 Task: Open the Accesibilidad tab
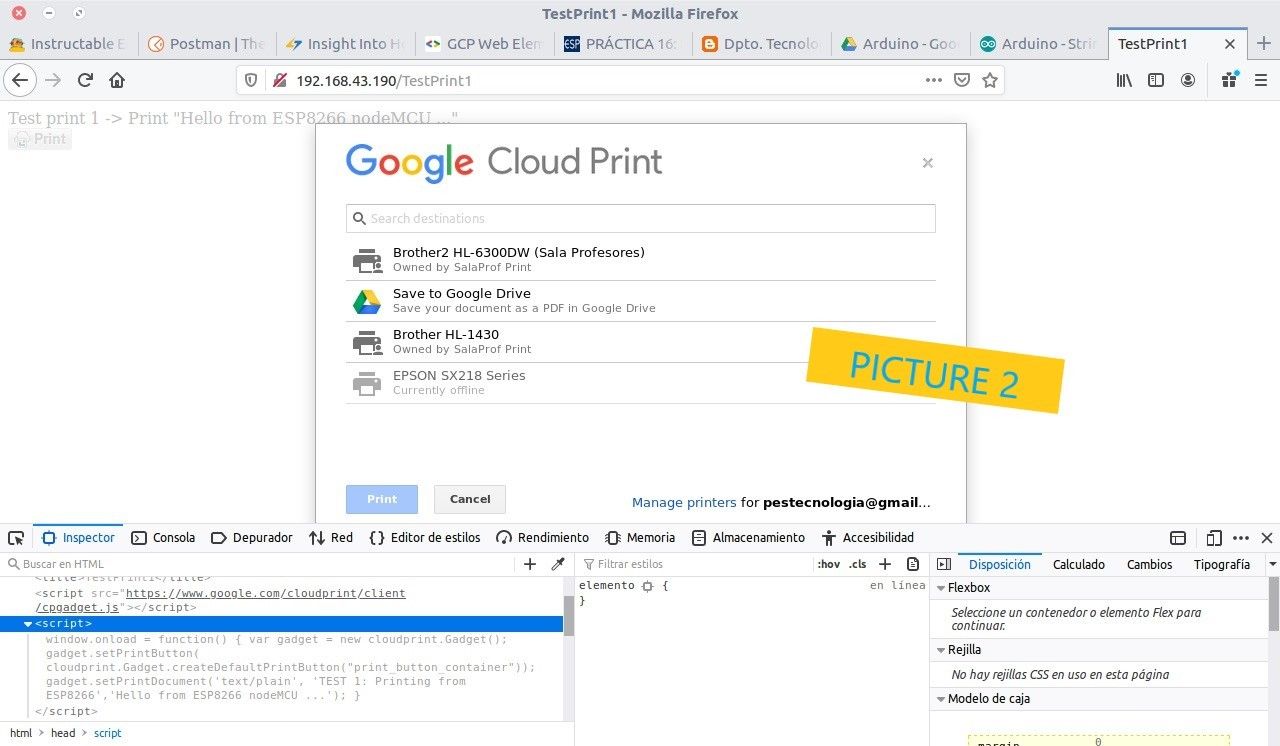pos(868,538)
